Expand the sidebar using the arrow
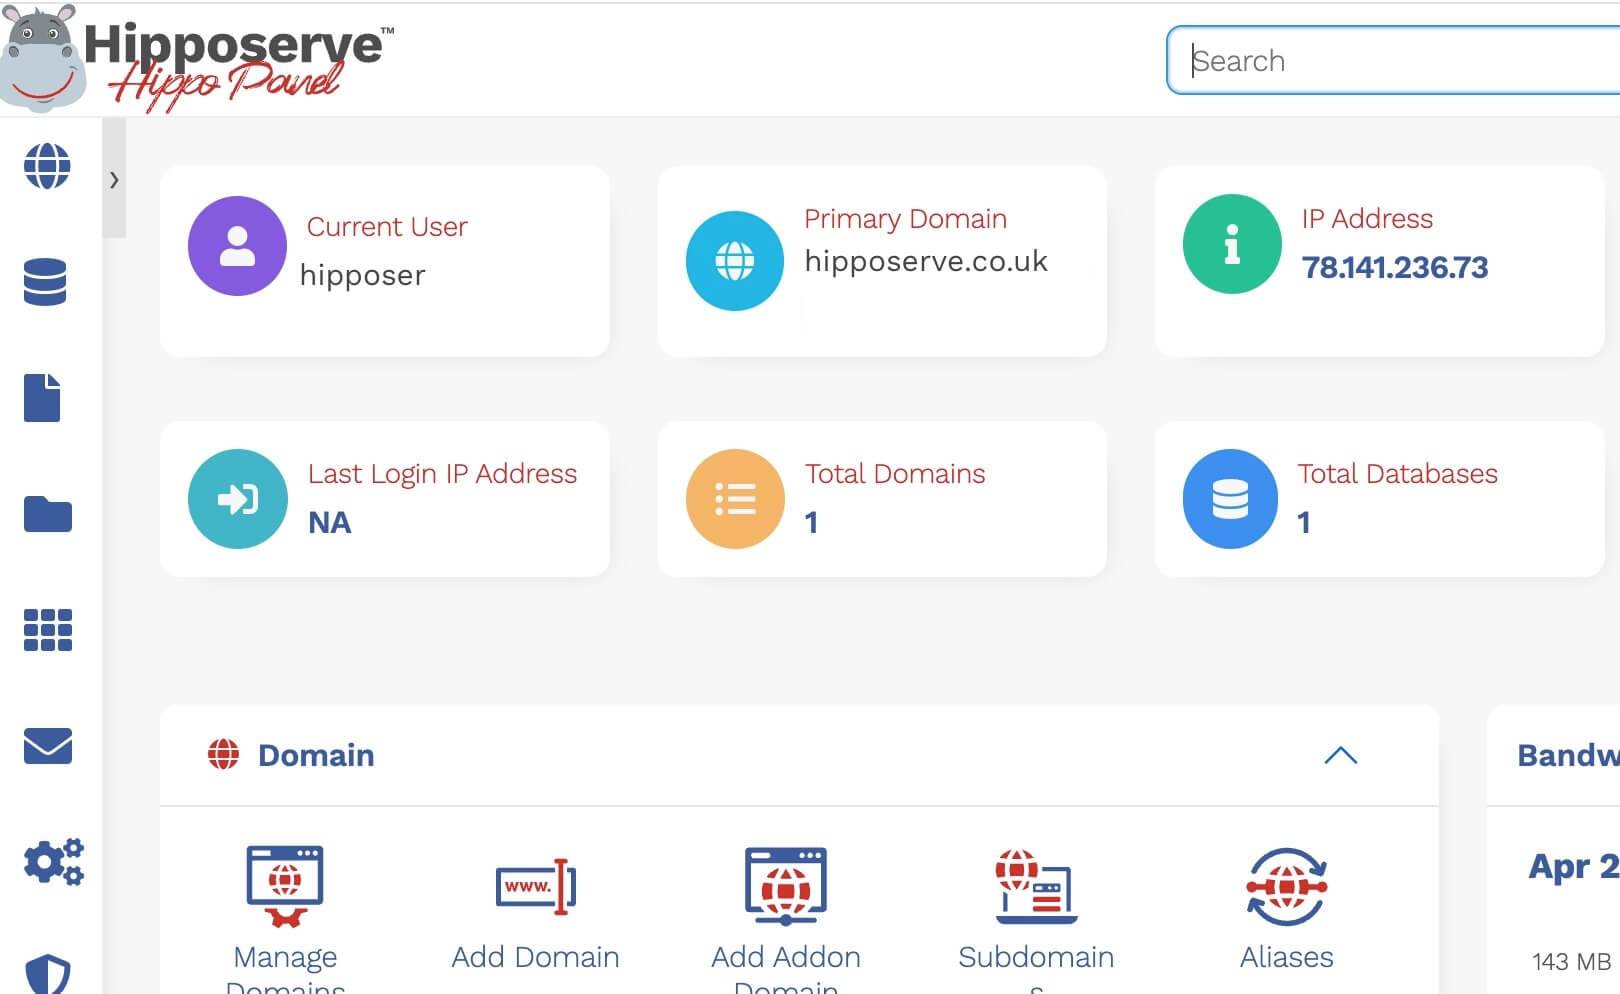Image resolution: width=1620 pixels, height=994 pixels. 114,180
